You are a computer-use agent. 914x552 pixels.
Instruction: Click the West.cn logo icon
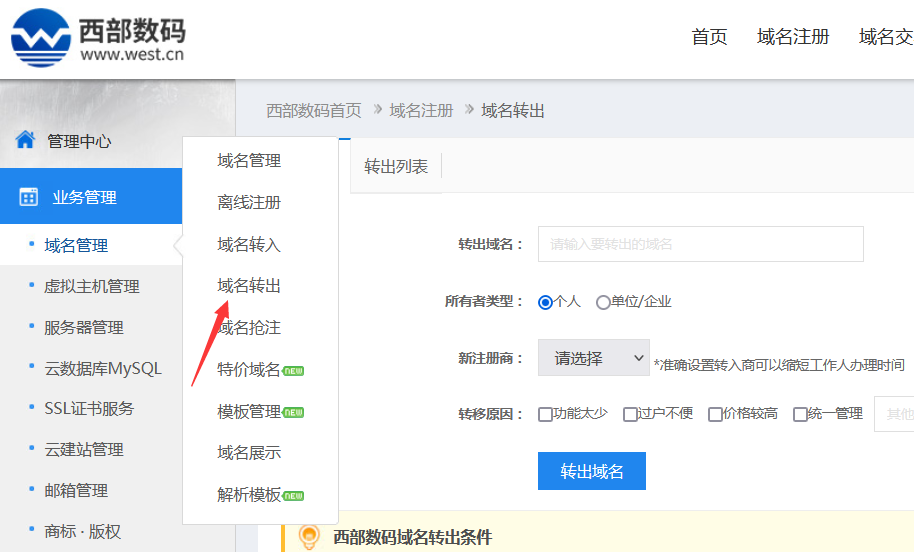(x=41, y=38)
